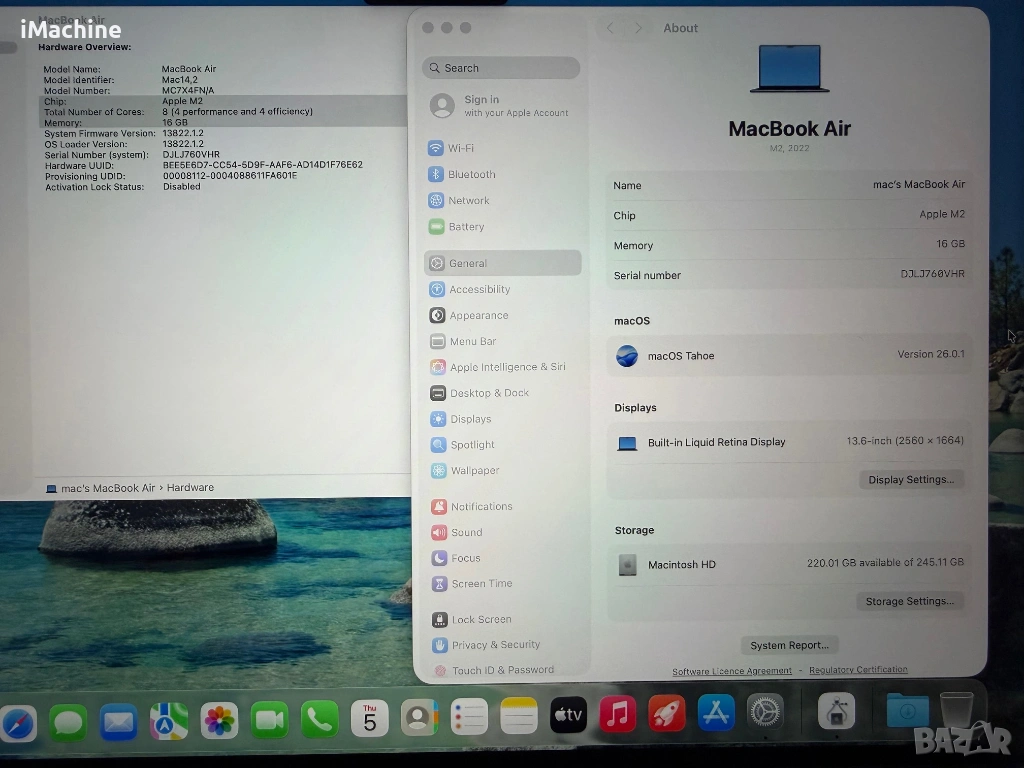Select Privacy & Security in sidebar
This screenshot has height=768, width=1024.
(x=495, y=645)
